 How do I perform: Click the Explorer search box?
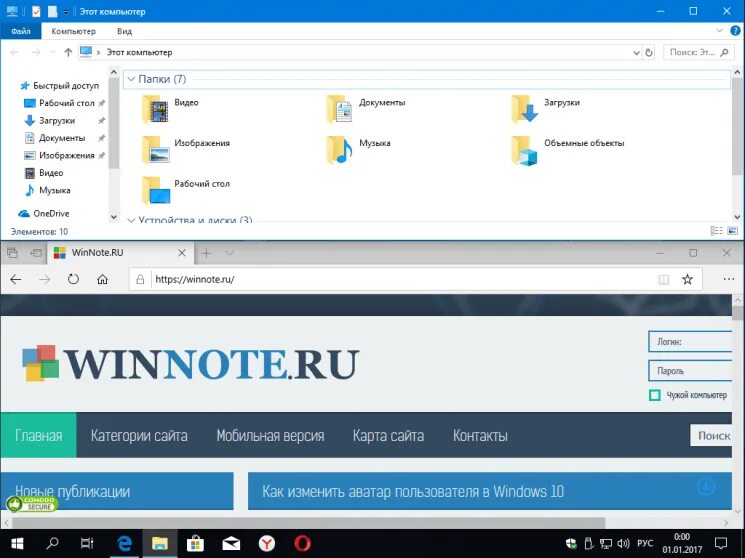coord(697,52)
